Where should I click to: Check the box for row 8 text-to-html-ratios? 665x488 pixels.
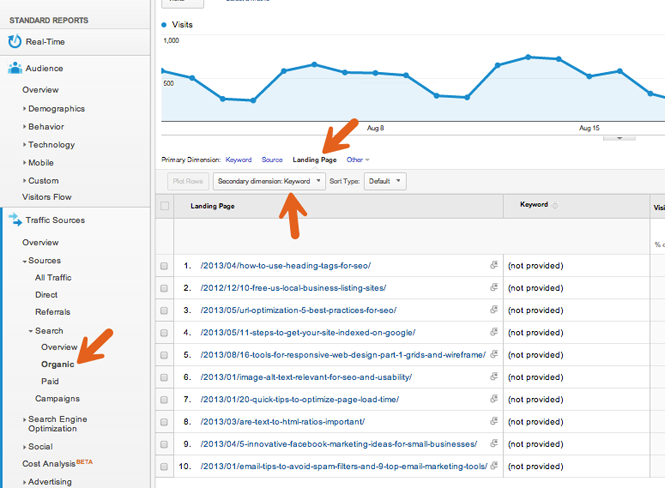164,422
